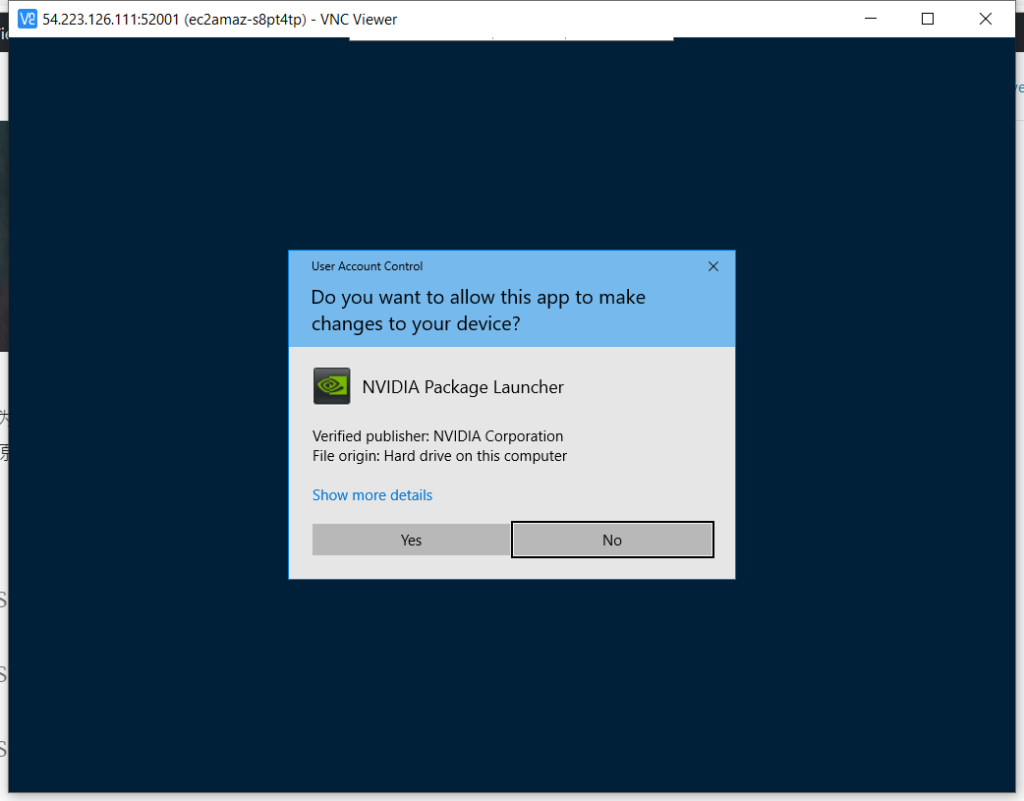1024x801 pixels.
Task: Click the "File origin" text line
Action: (439, 456)
